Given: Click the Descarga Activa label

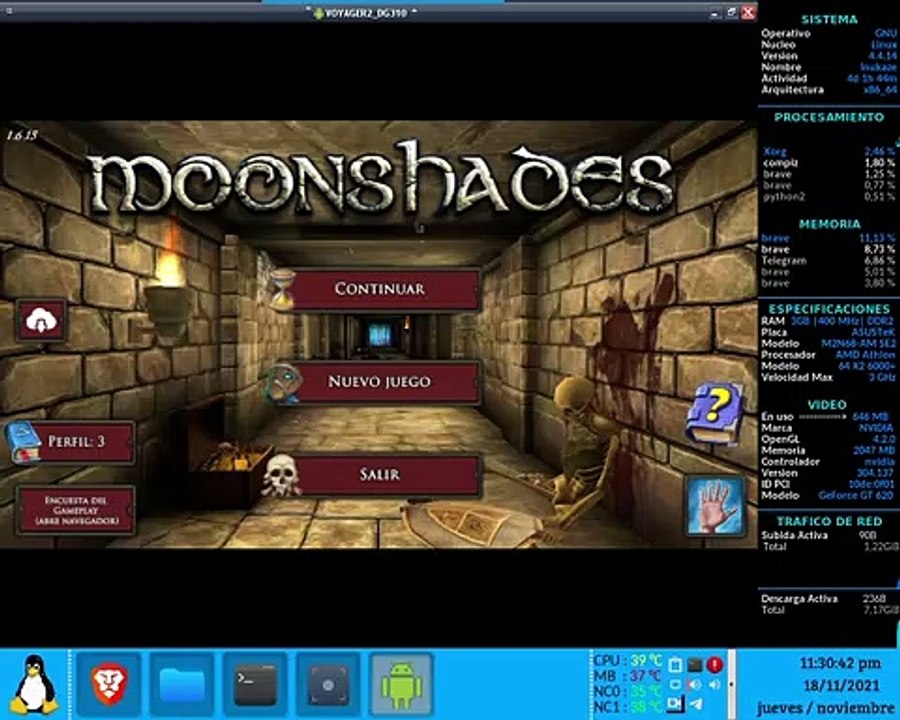Looking at the screenshot, I should pyautogui.click(x=799, y=598).
